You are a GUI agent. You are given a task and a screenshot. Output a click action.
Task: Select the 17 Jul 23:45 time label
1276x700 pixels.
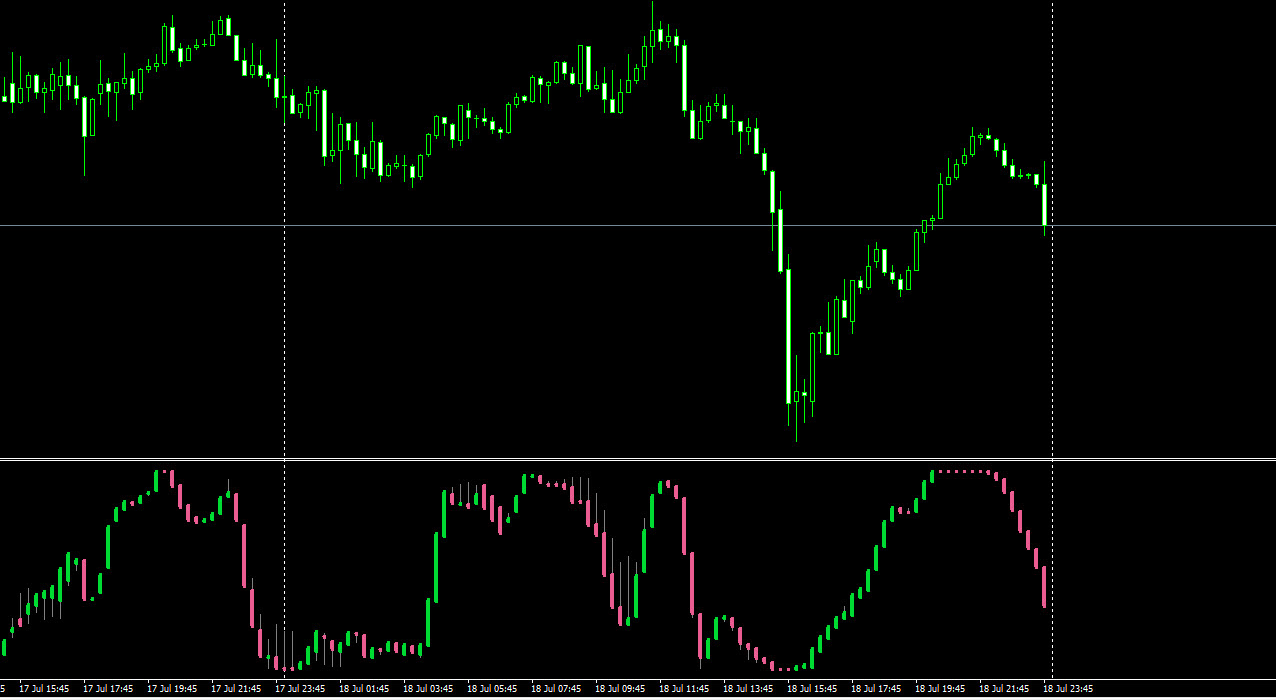click(300, 689)
